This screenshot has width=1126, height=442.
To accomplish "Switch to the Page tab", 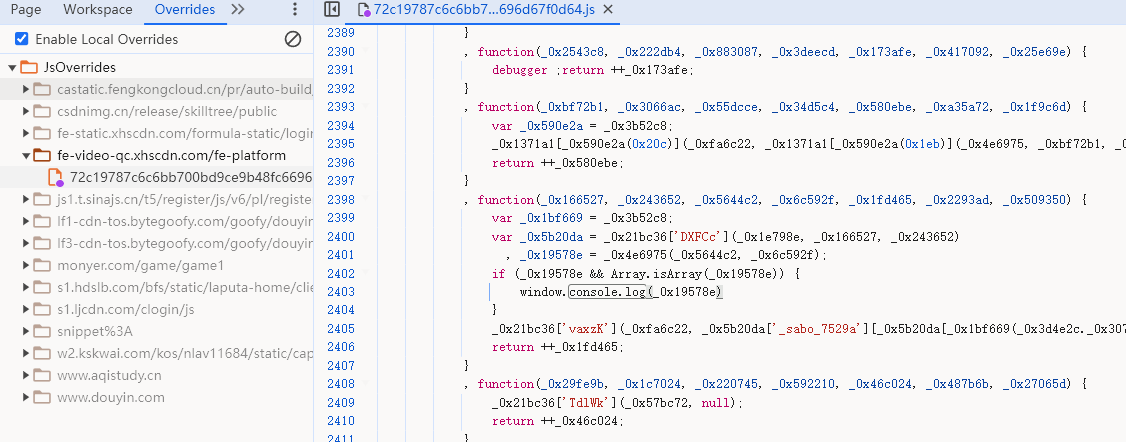I will coord(26,9).
